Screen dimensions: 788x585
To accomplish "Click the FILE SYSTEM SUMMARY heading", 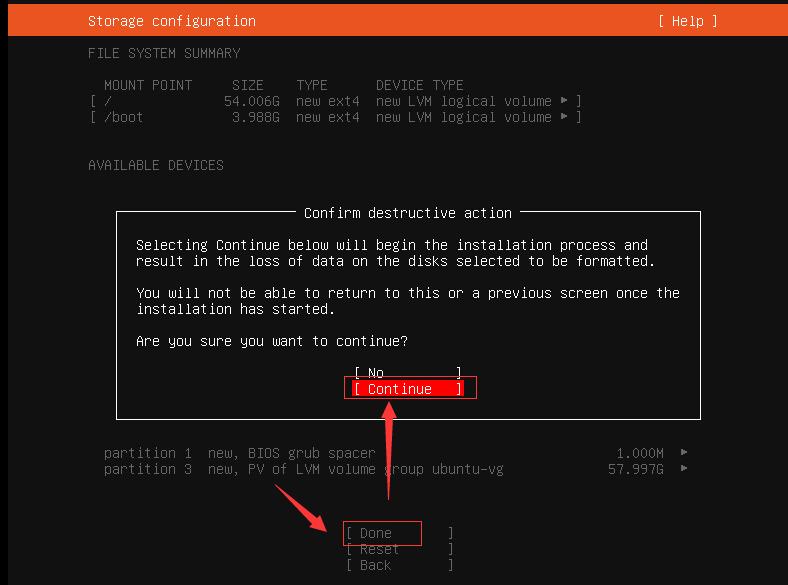I will coord(164,53).
